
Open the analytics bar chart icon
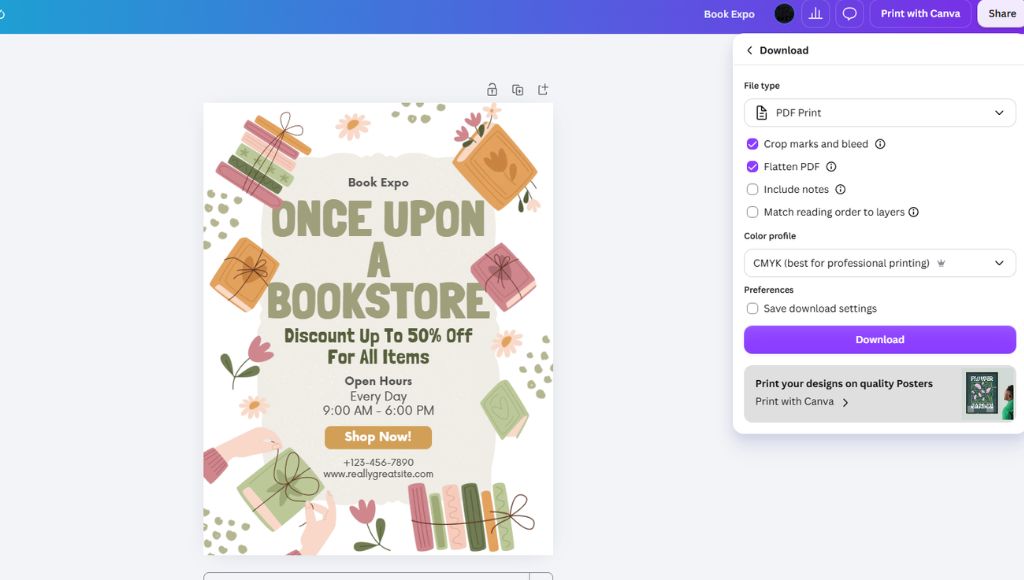[x=816, y=14]
